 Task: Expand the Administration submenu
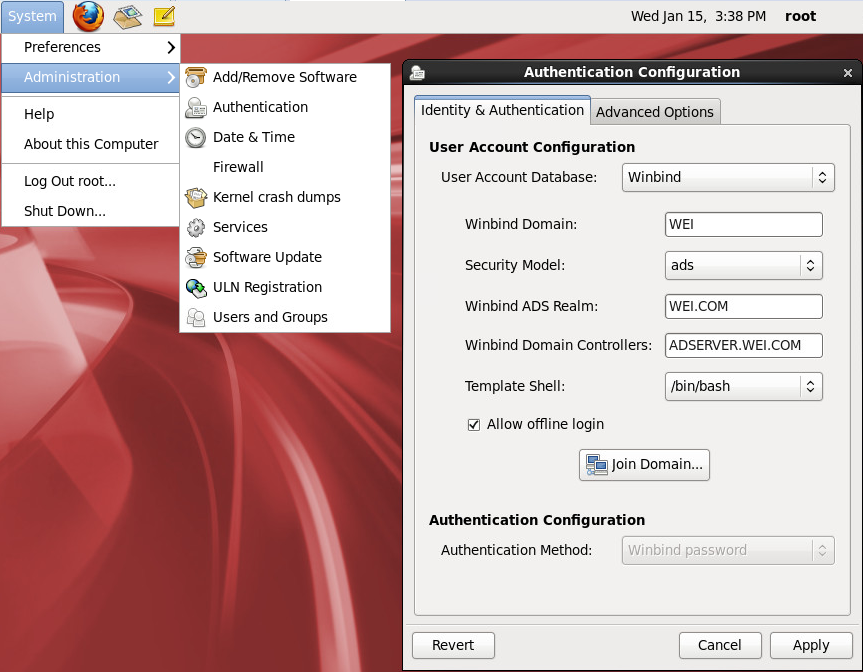[91, 78]
